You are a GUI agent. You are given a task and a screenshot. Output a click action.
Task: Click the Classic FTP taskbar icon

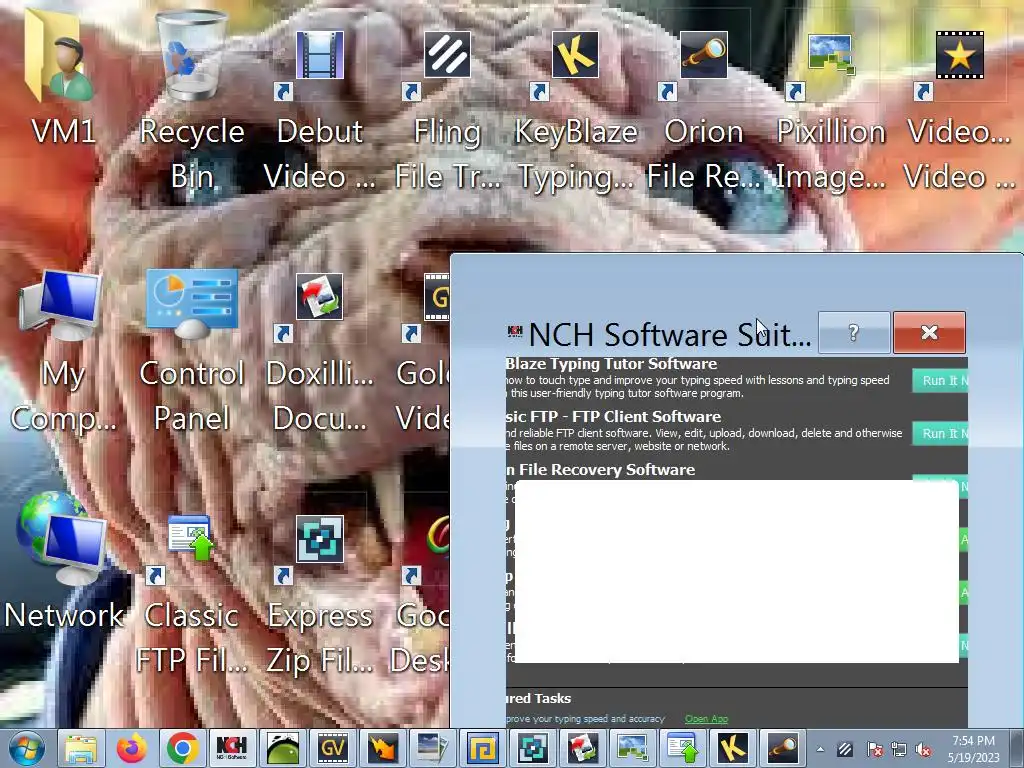click(682, 748)
